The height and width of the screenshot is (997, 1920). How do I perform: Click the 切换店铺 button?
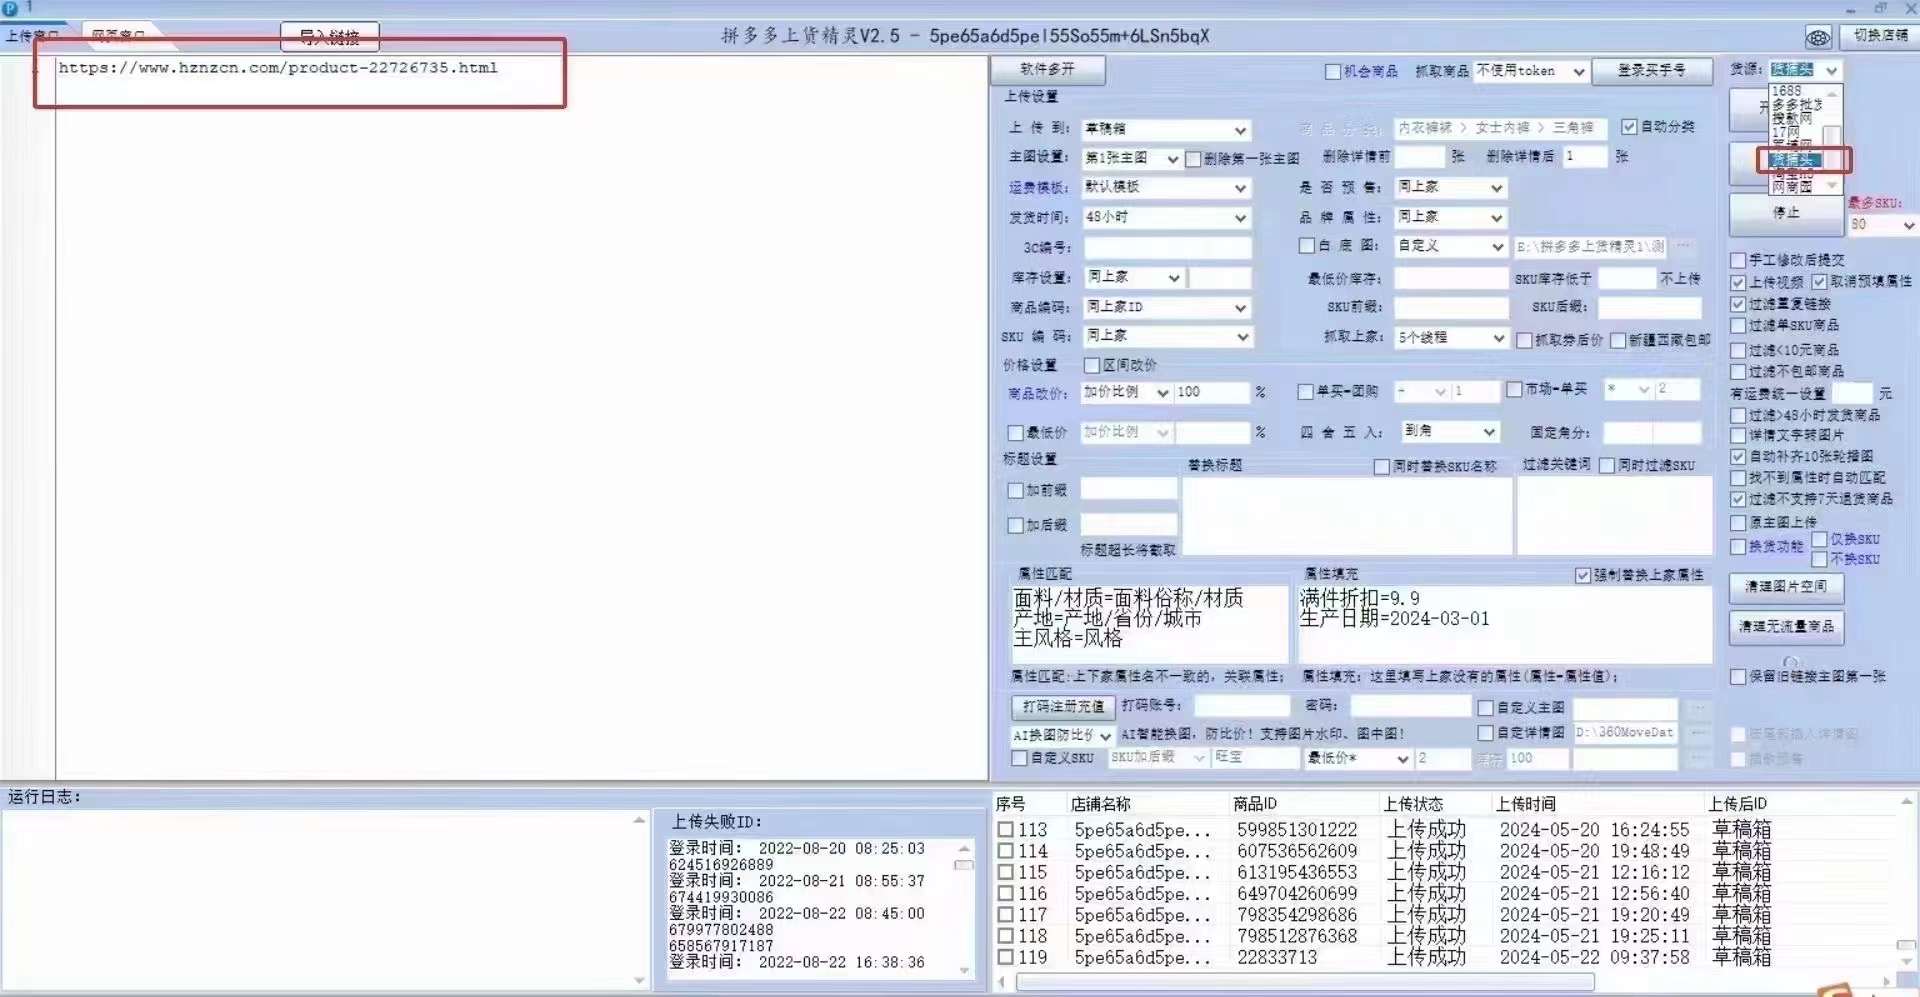click(x=1879, y=35)
